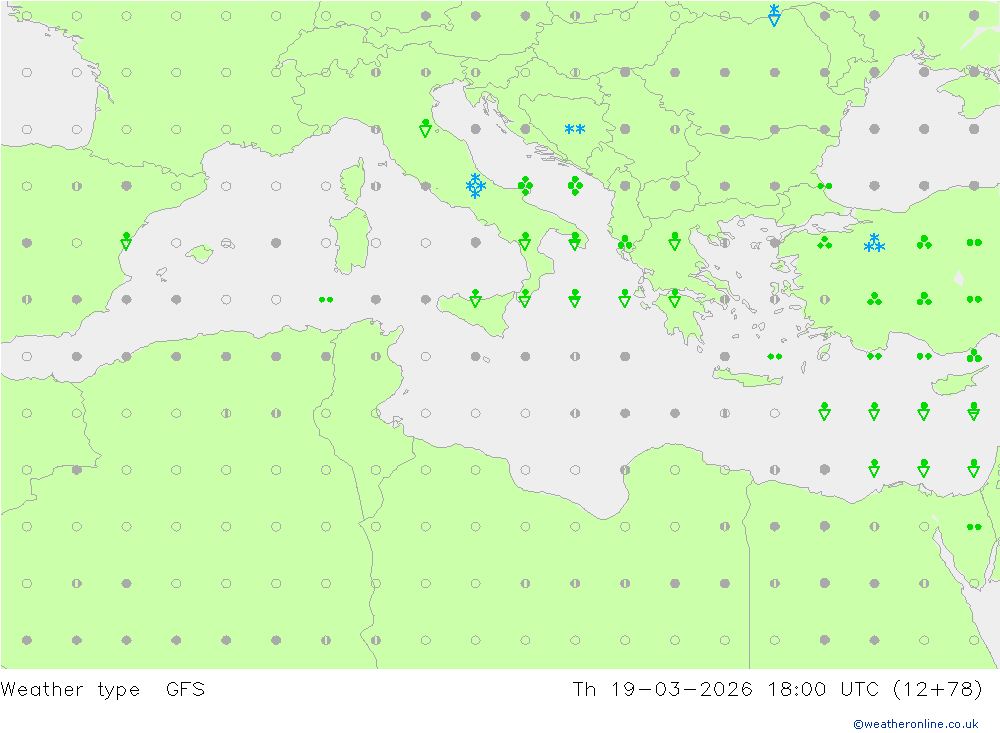
Task: Select the large blue snowflake over central Italy
Action: [x=475, y=186]
